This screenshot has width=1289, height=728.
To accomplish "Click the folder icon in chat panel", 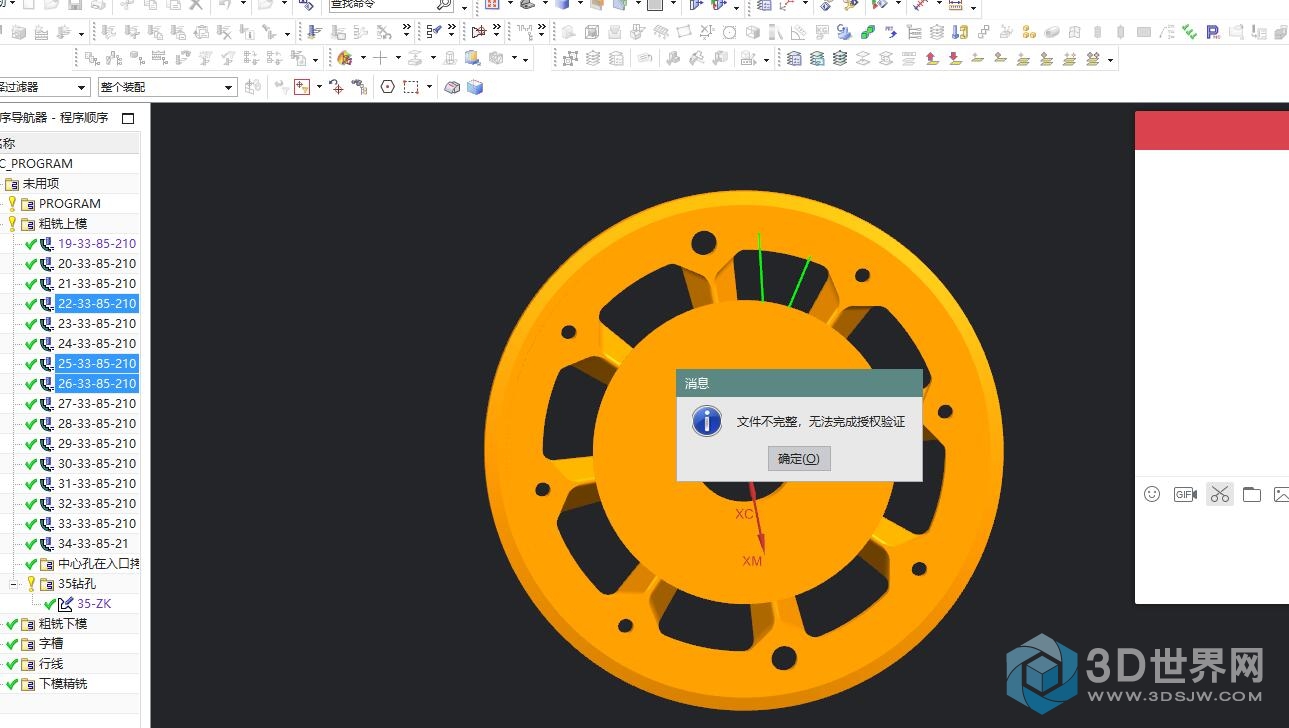I will (x=1252, y=494).
